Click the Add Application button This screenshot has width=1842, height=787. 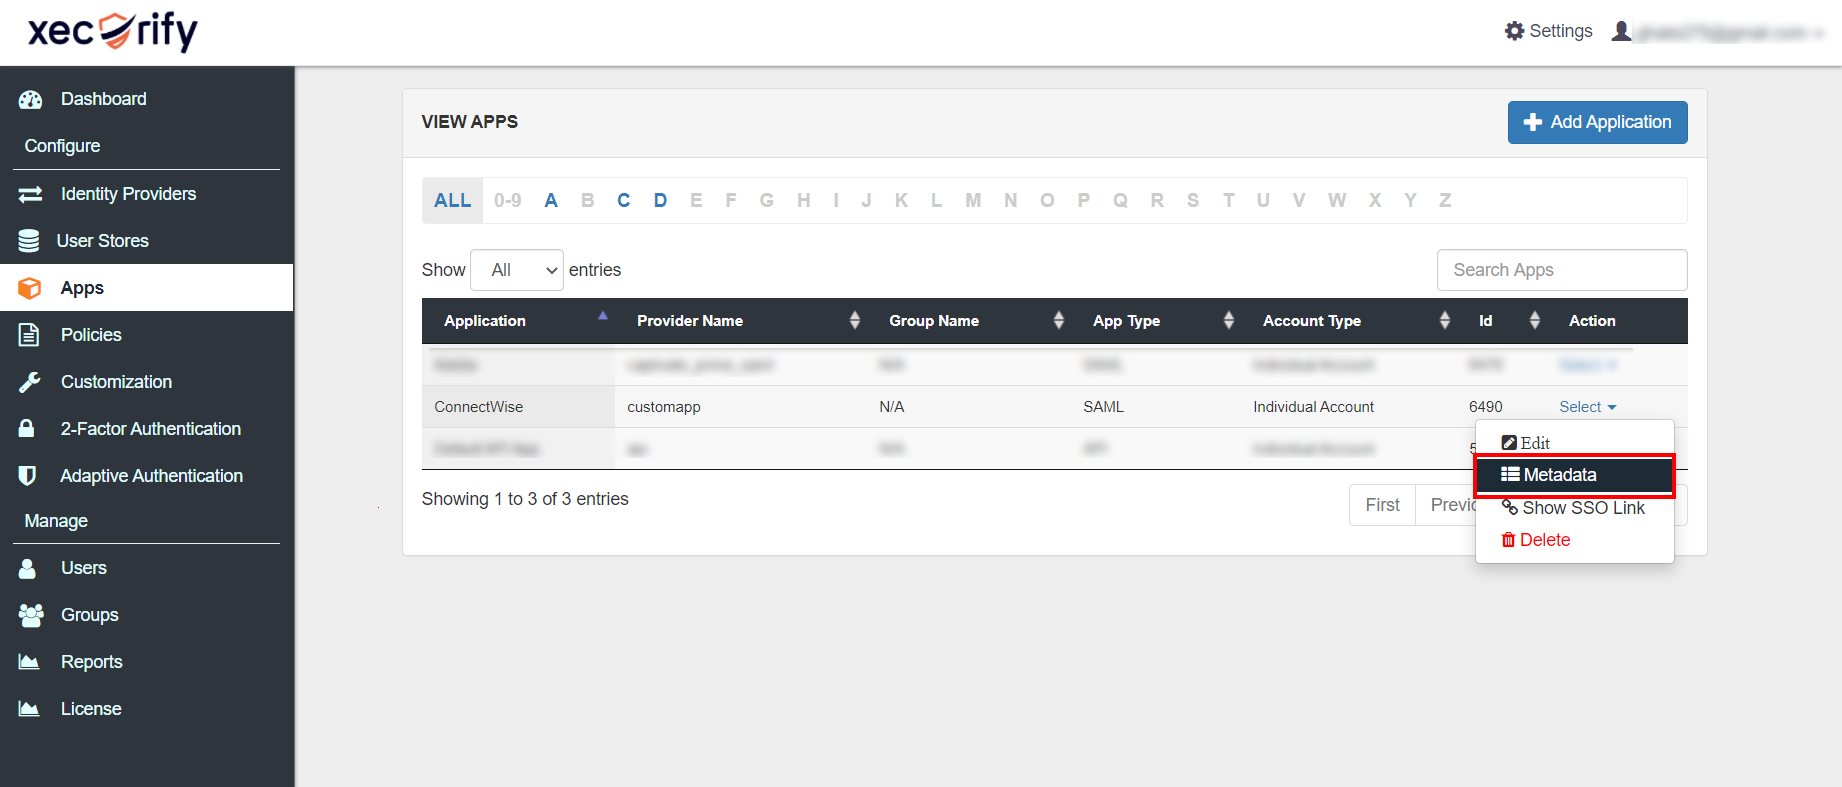(1597, 122)
